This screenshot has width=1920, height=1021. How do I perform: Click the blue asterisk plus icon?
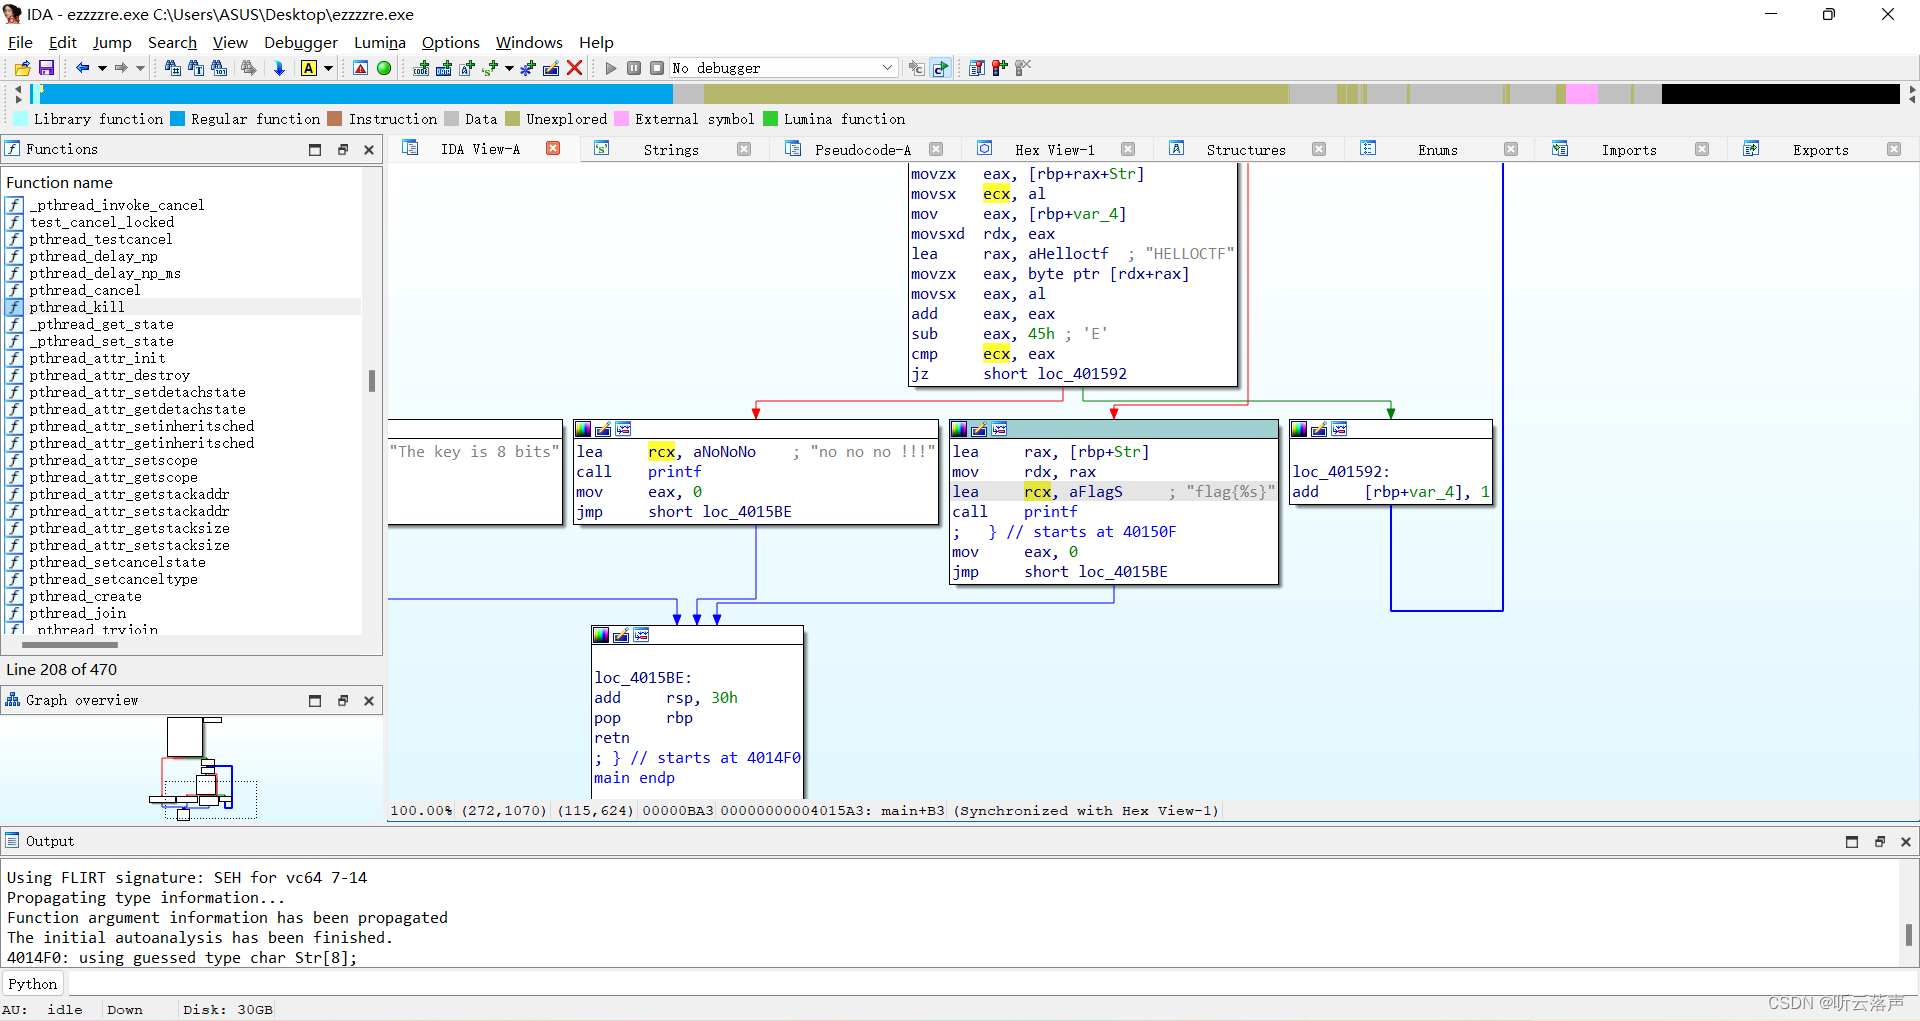(528, 68)
